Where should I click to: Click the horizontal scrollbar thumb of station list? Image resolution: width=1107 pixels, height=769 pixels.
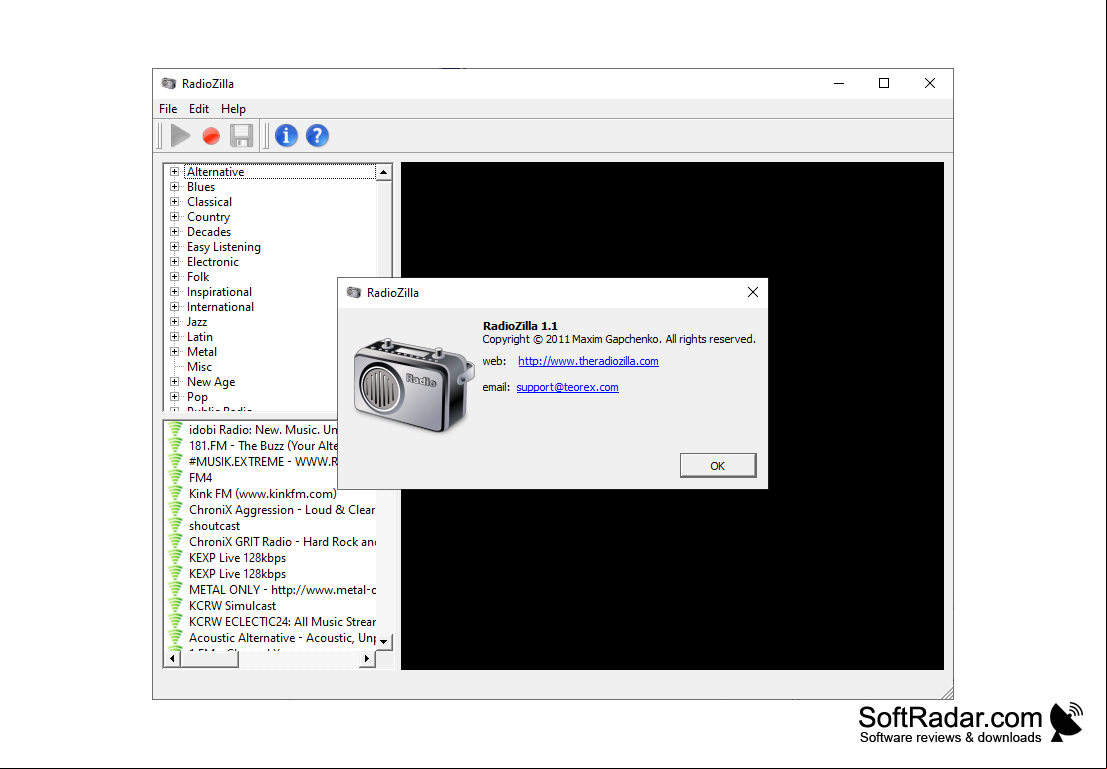point(209,658)
